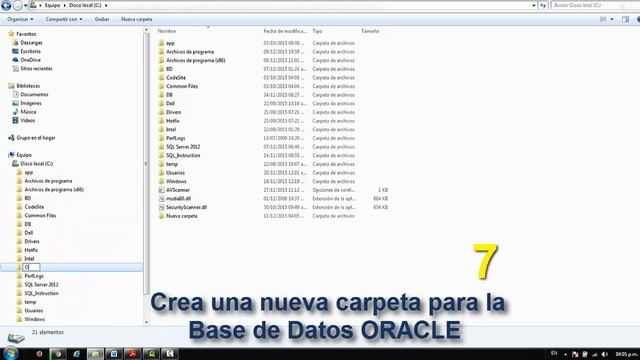Open the blue Word taskbar icon
This screenshot has width=640, height=360.
pyautogui.click(x=113, y=354)
